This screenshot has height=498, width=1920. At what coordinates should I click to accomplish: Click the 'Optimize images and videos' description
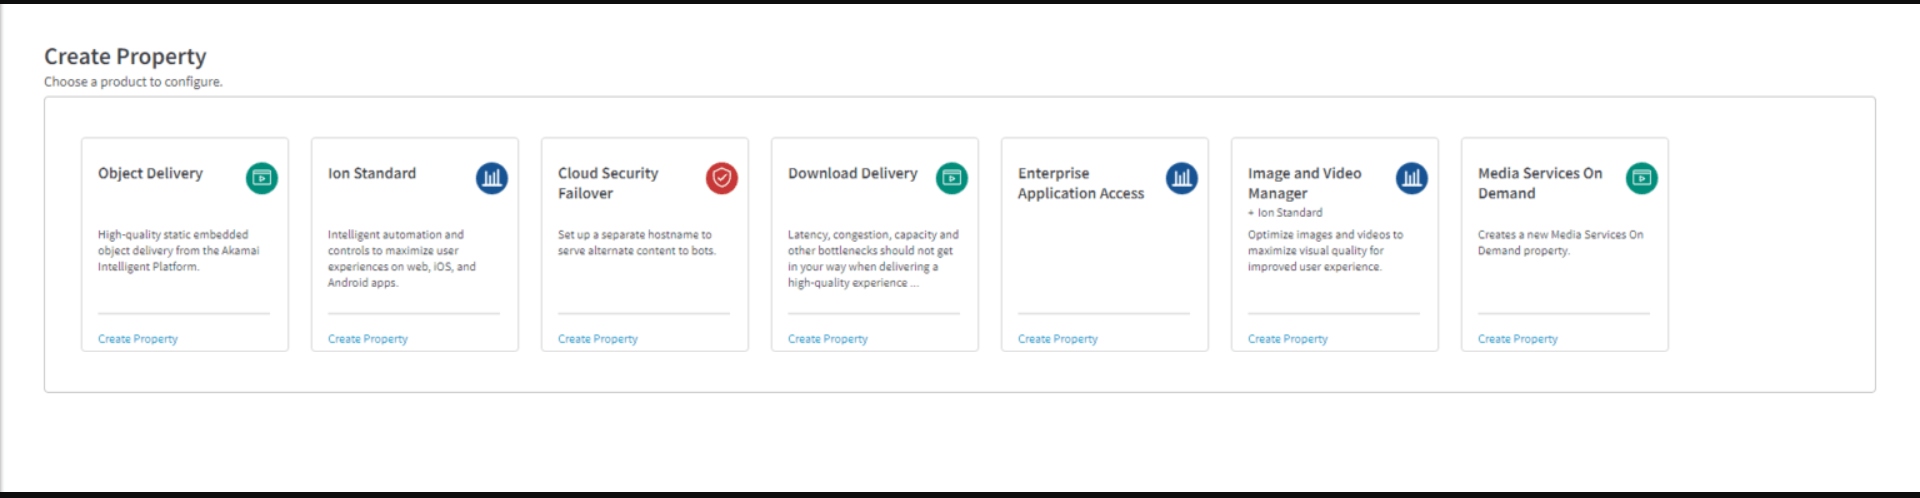point(1325,250)
